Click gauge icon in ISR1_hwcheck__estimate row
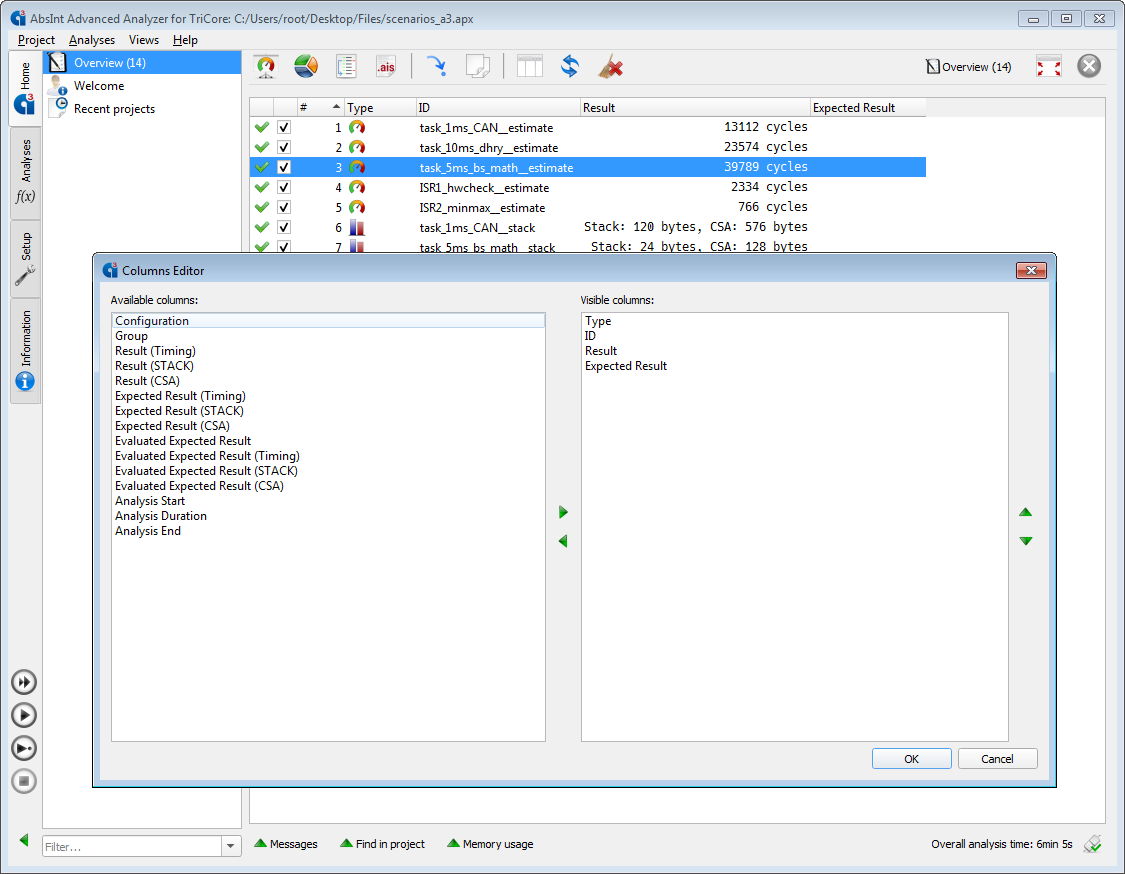 click(357, 187)
